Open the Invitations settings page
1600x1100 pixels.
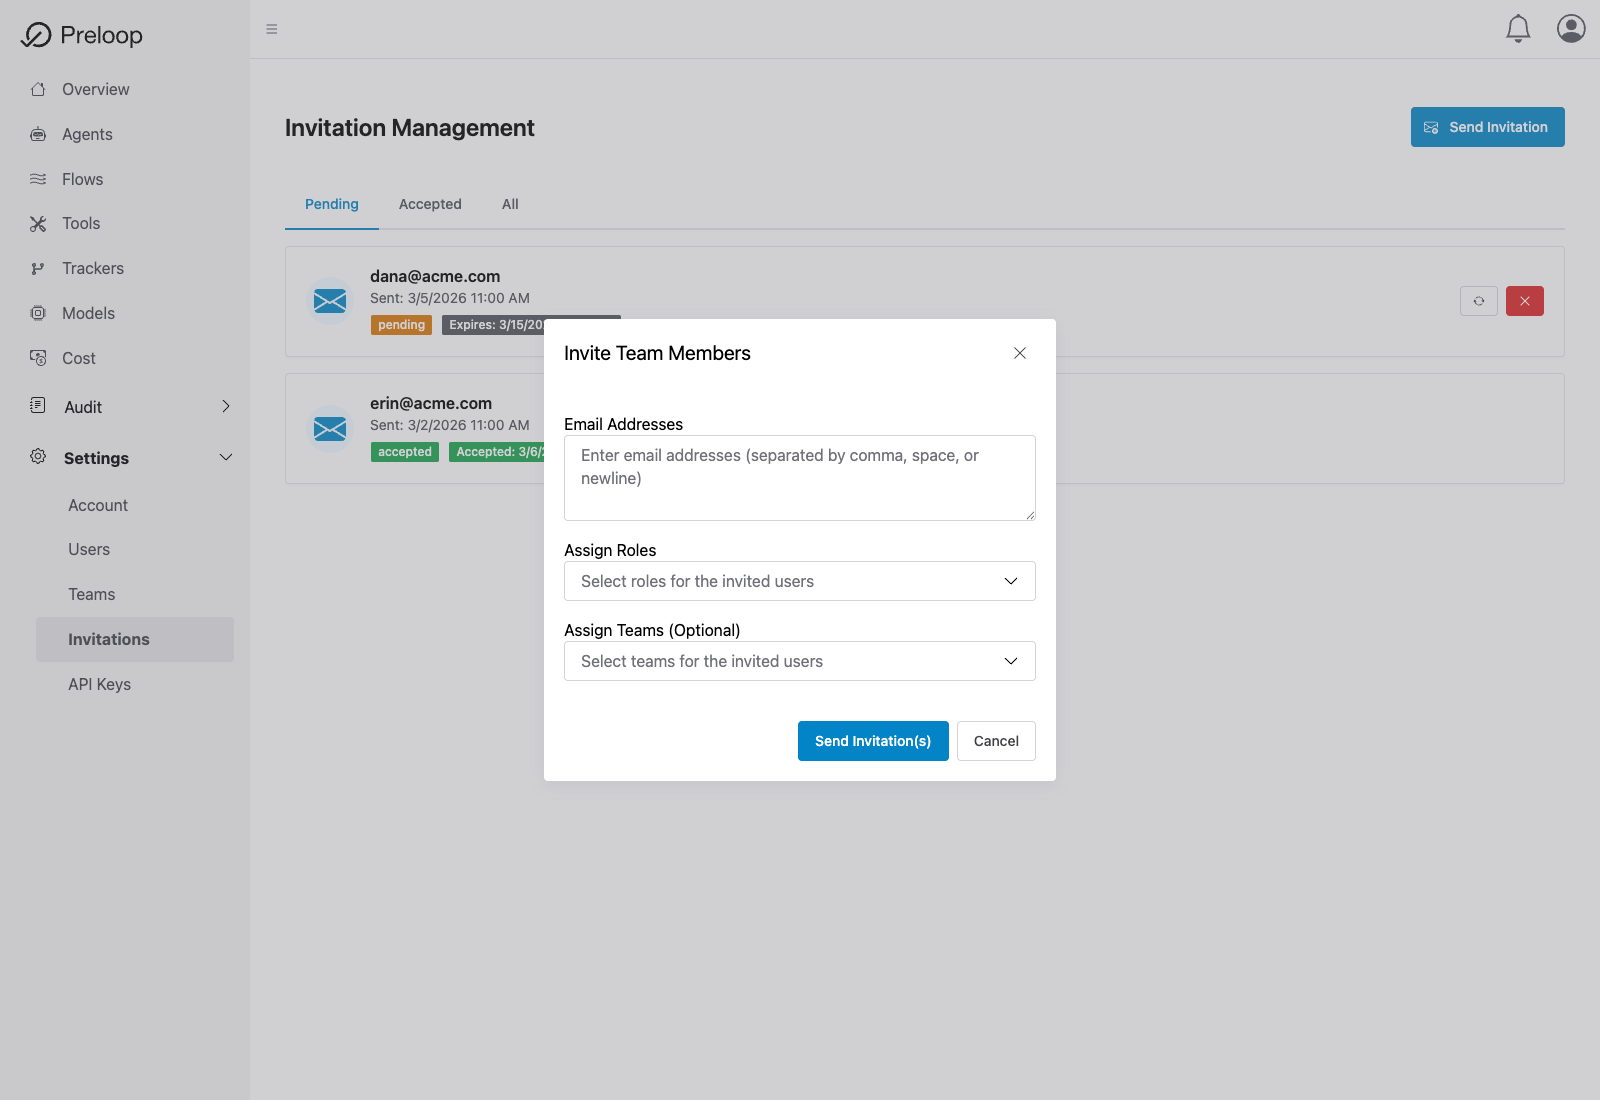(x=135, y=639)
